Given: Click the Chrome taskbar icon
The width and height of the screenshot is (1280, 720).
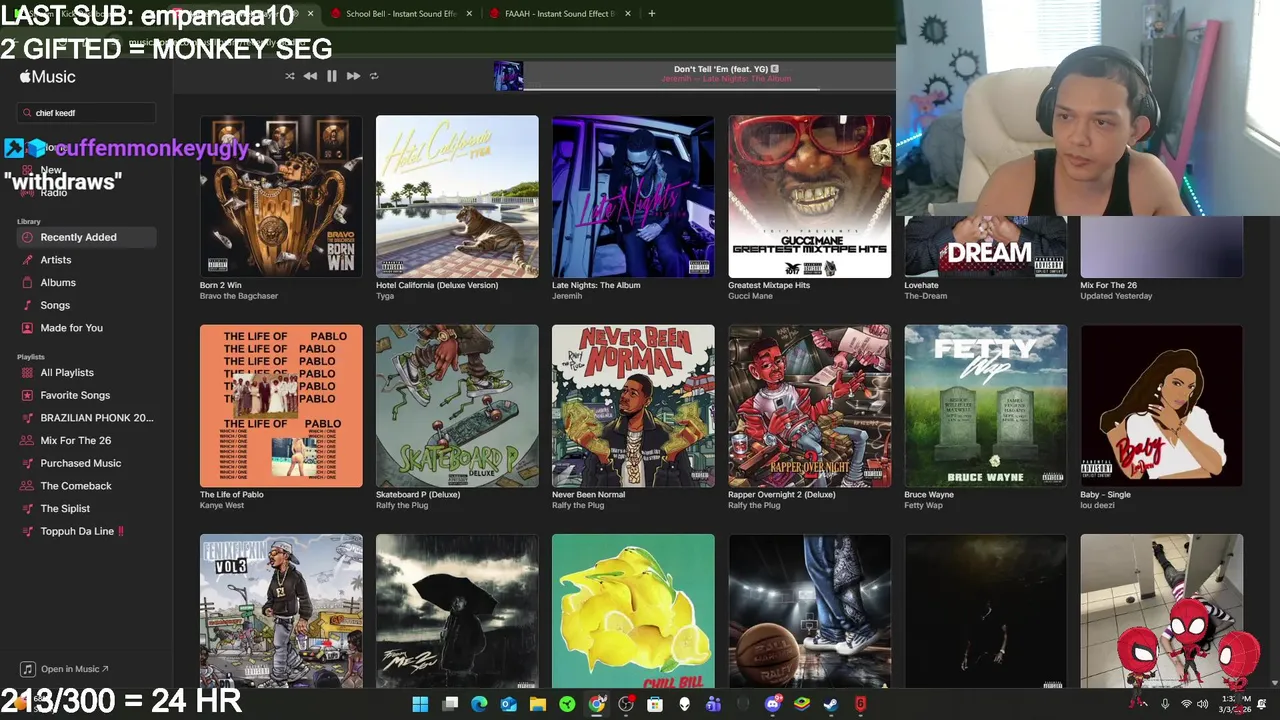Looking at the screenshot, I should point(597,704).
